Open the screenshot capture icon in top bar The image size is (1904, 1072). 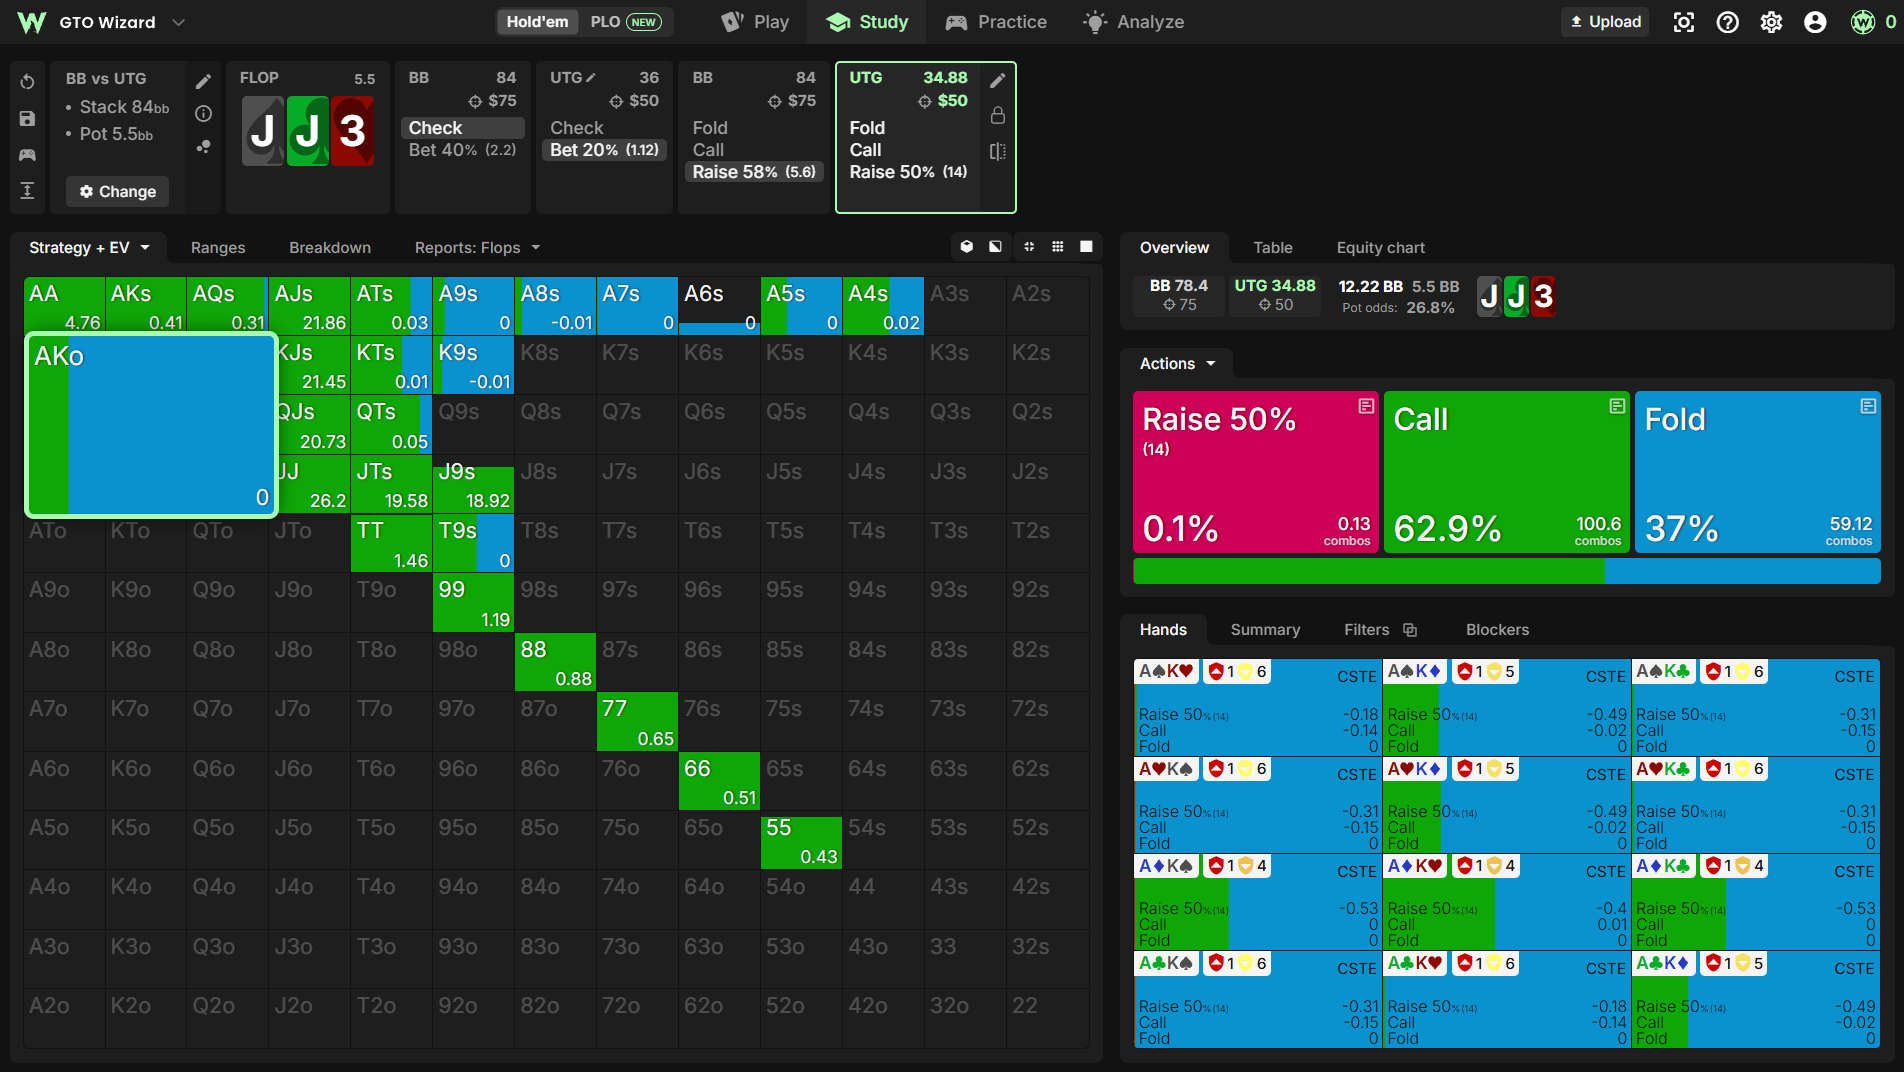1684,22
